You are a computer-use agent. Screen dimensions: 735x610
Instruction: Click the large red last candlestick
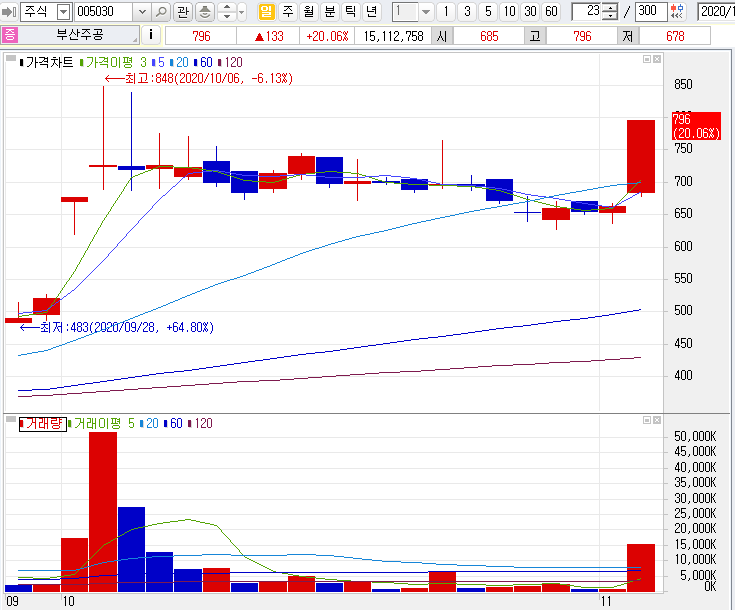click(641, 156)
